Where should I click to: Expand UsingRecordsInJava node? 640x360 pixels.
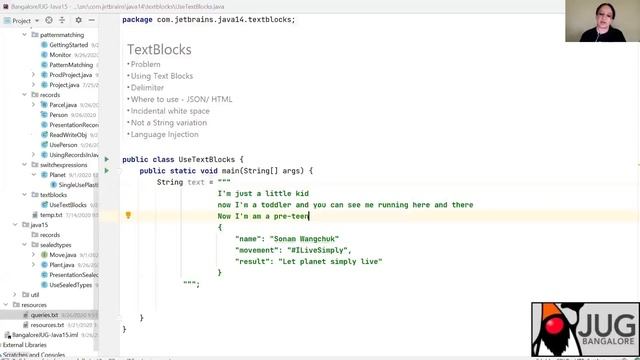pos(33,155)
